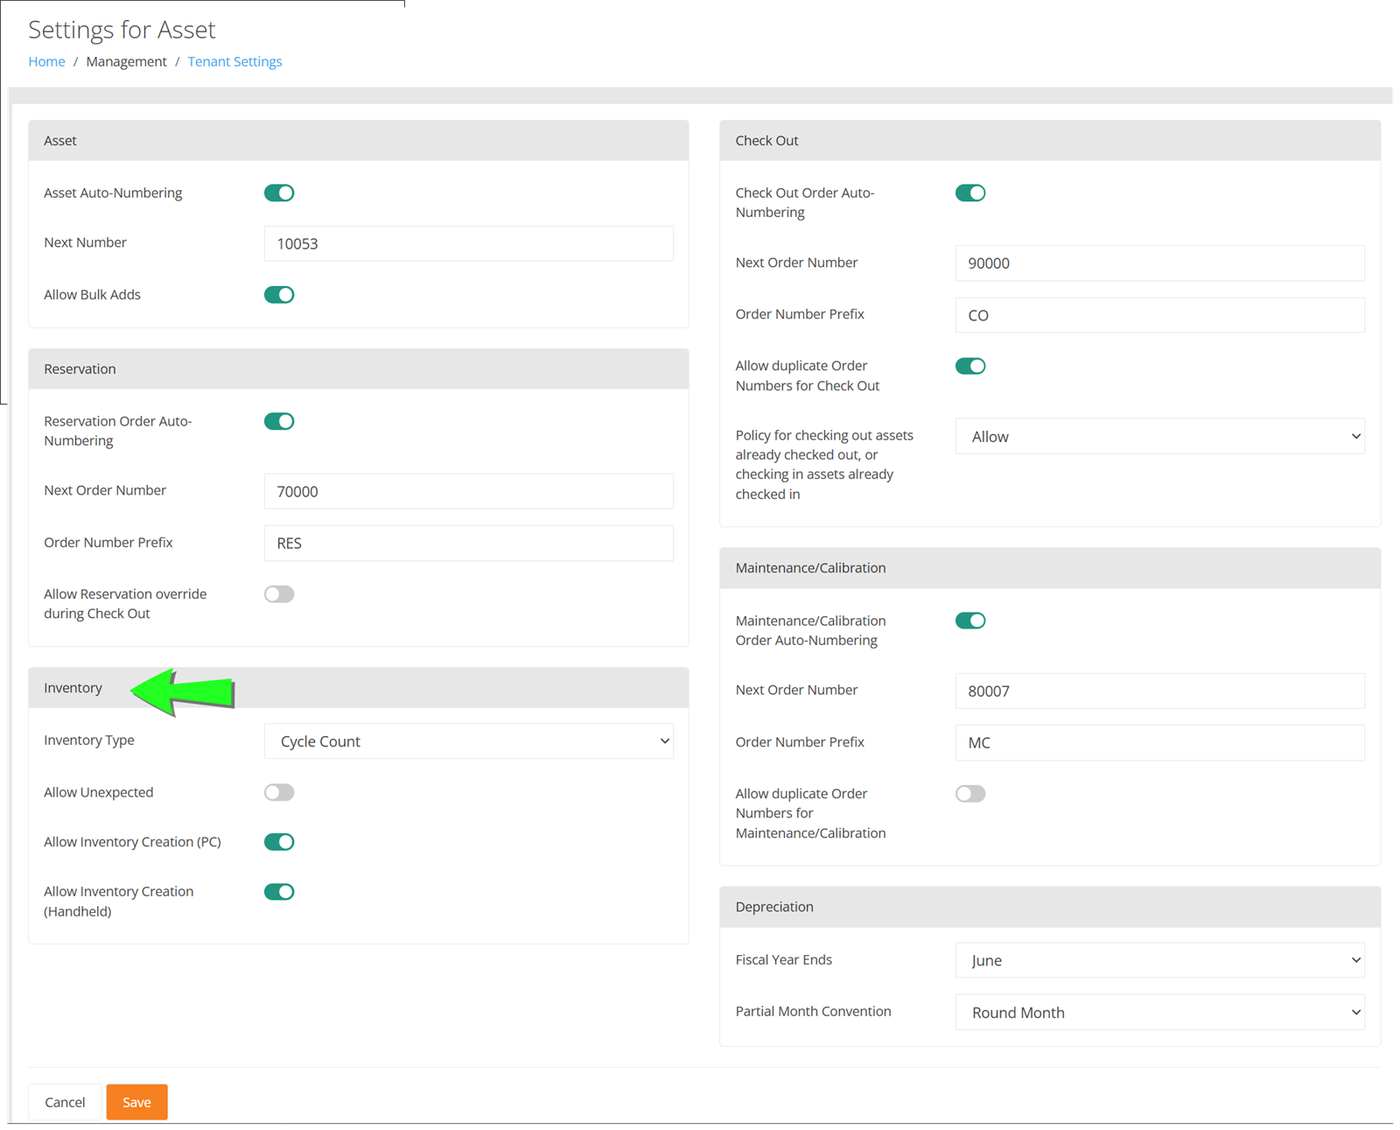Click the Asset Next Number field

tap(468, 243)
